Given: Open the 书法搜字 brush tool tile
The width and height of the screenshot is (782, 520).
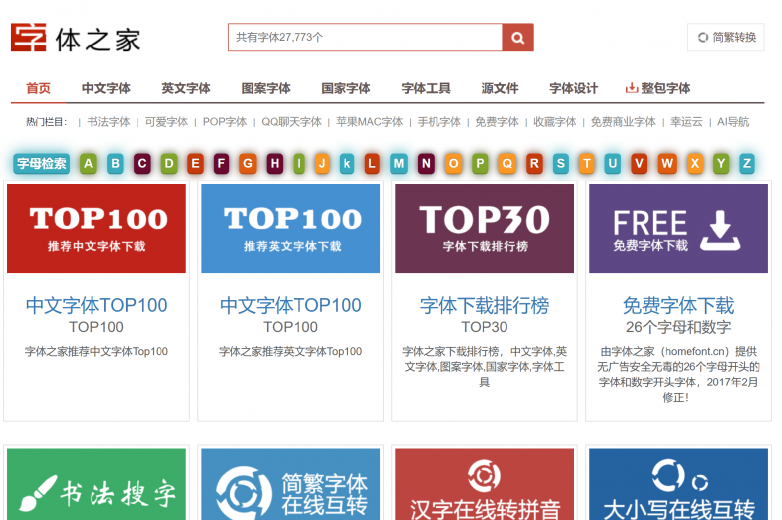Looking at the screenshot, I should pos(96,484).
